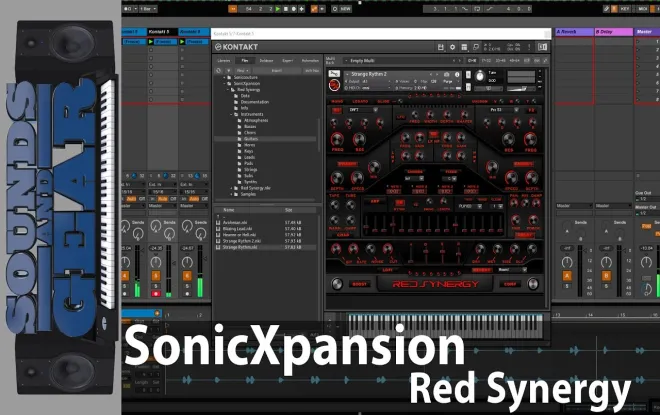Select the Atmospheres folder
660x415 pixels.
pos(256,120)
